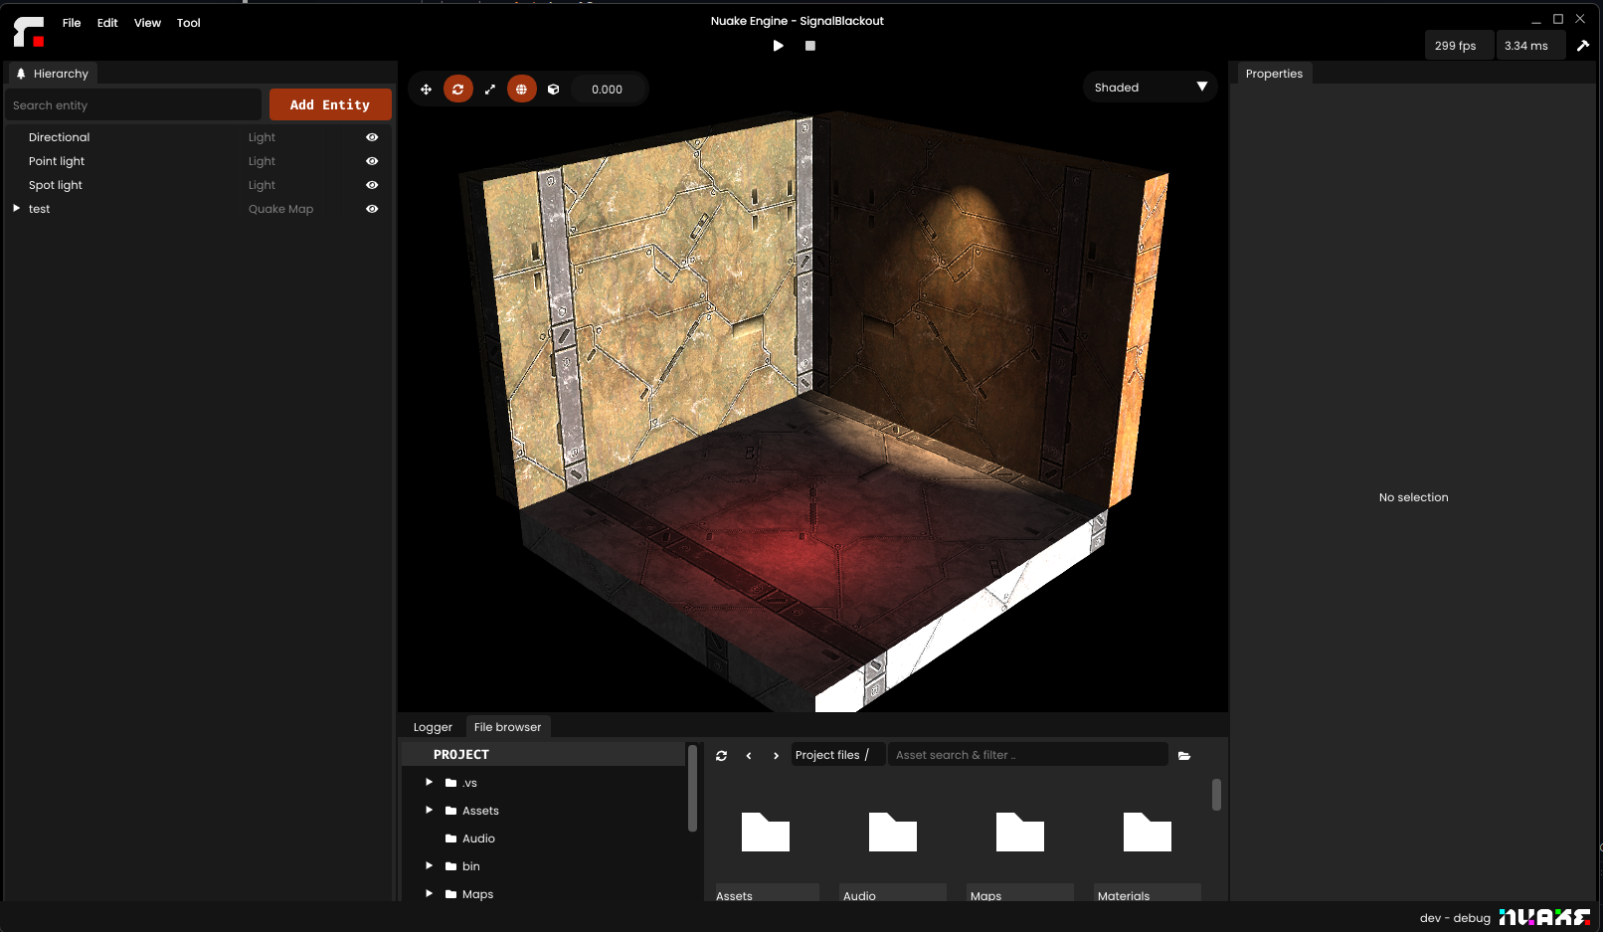The width and height of the screenshot is (1603, 932).
Task: Click the dev - debug status text
Action: [x=1455, y=917]
